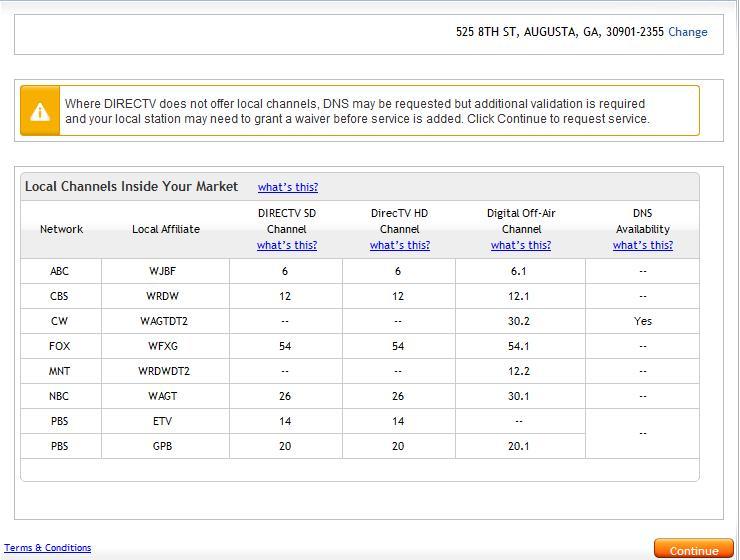This screenshot has width=740, height=560.
Task: Click off-air channel value 30.1
Action: click(x=519, y=396)
